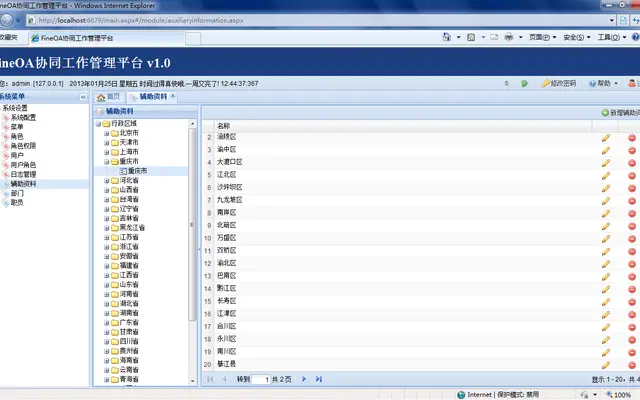Jump to last page in pager
The height and width of the screenshot is (400, 640).
click(x=319, y=379)
